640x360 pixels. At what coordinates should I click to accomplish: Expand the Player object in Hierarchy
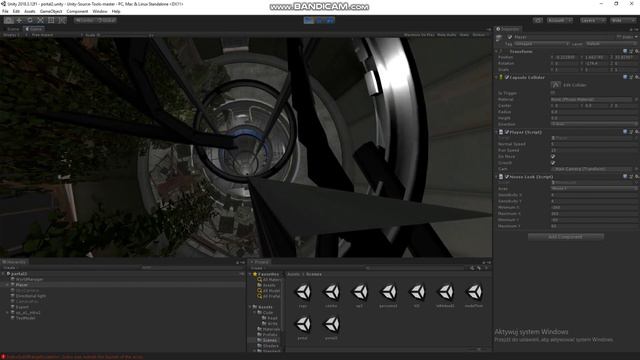click(7, 285)
